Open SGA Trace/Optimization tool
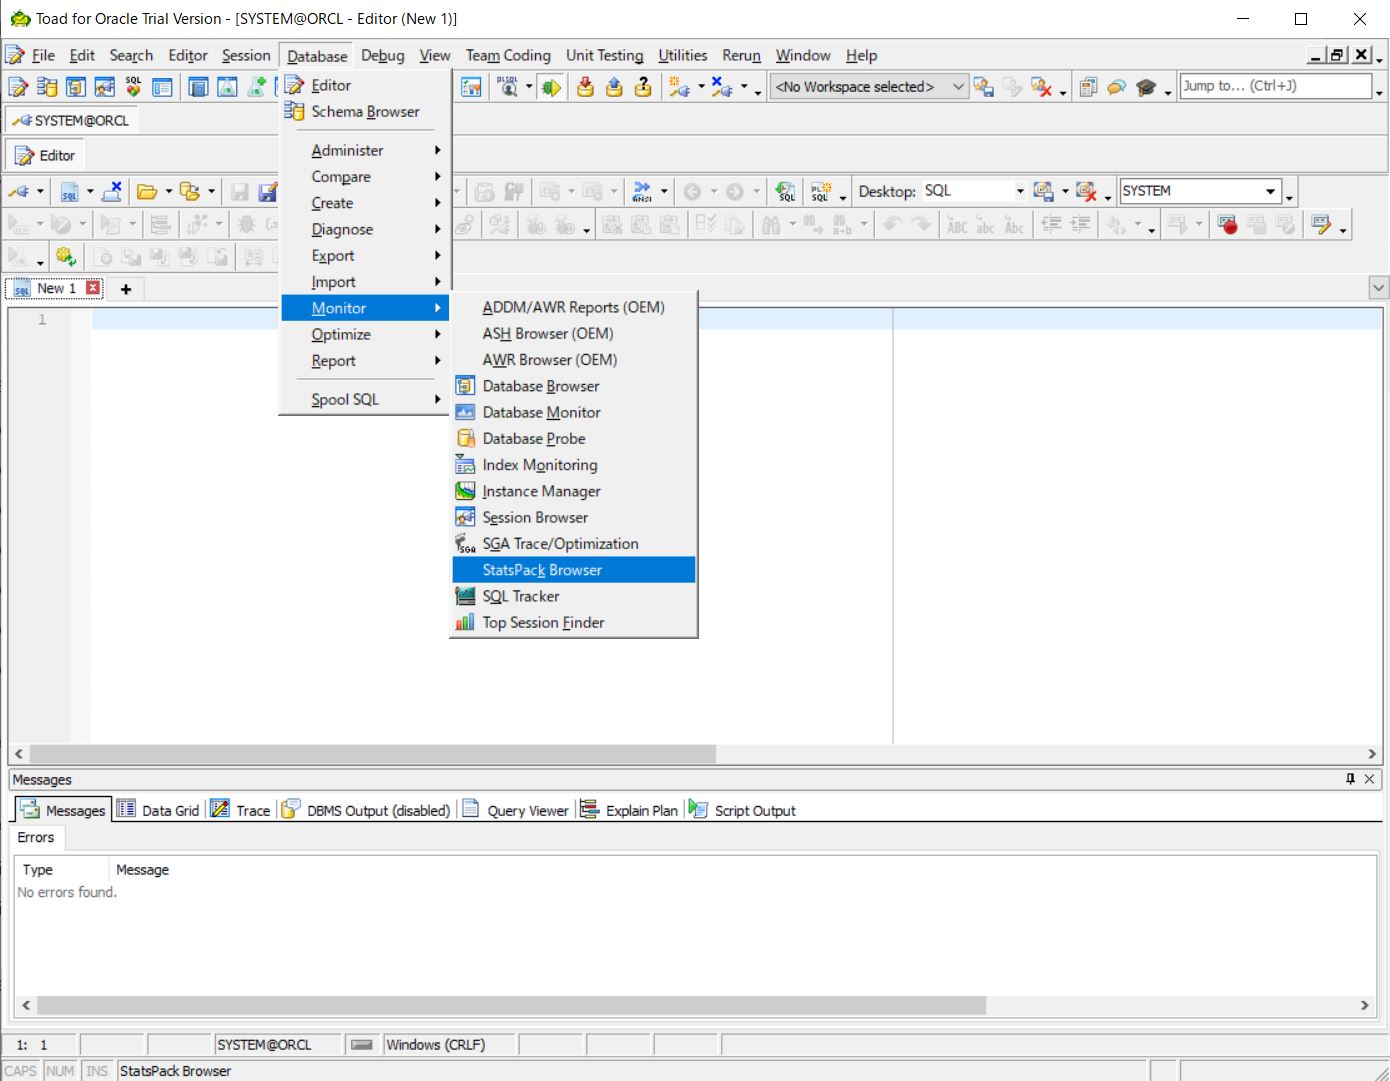The height and width of the screenshot is (1081, 1390). [x=560, y=543]
